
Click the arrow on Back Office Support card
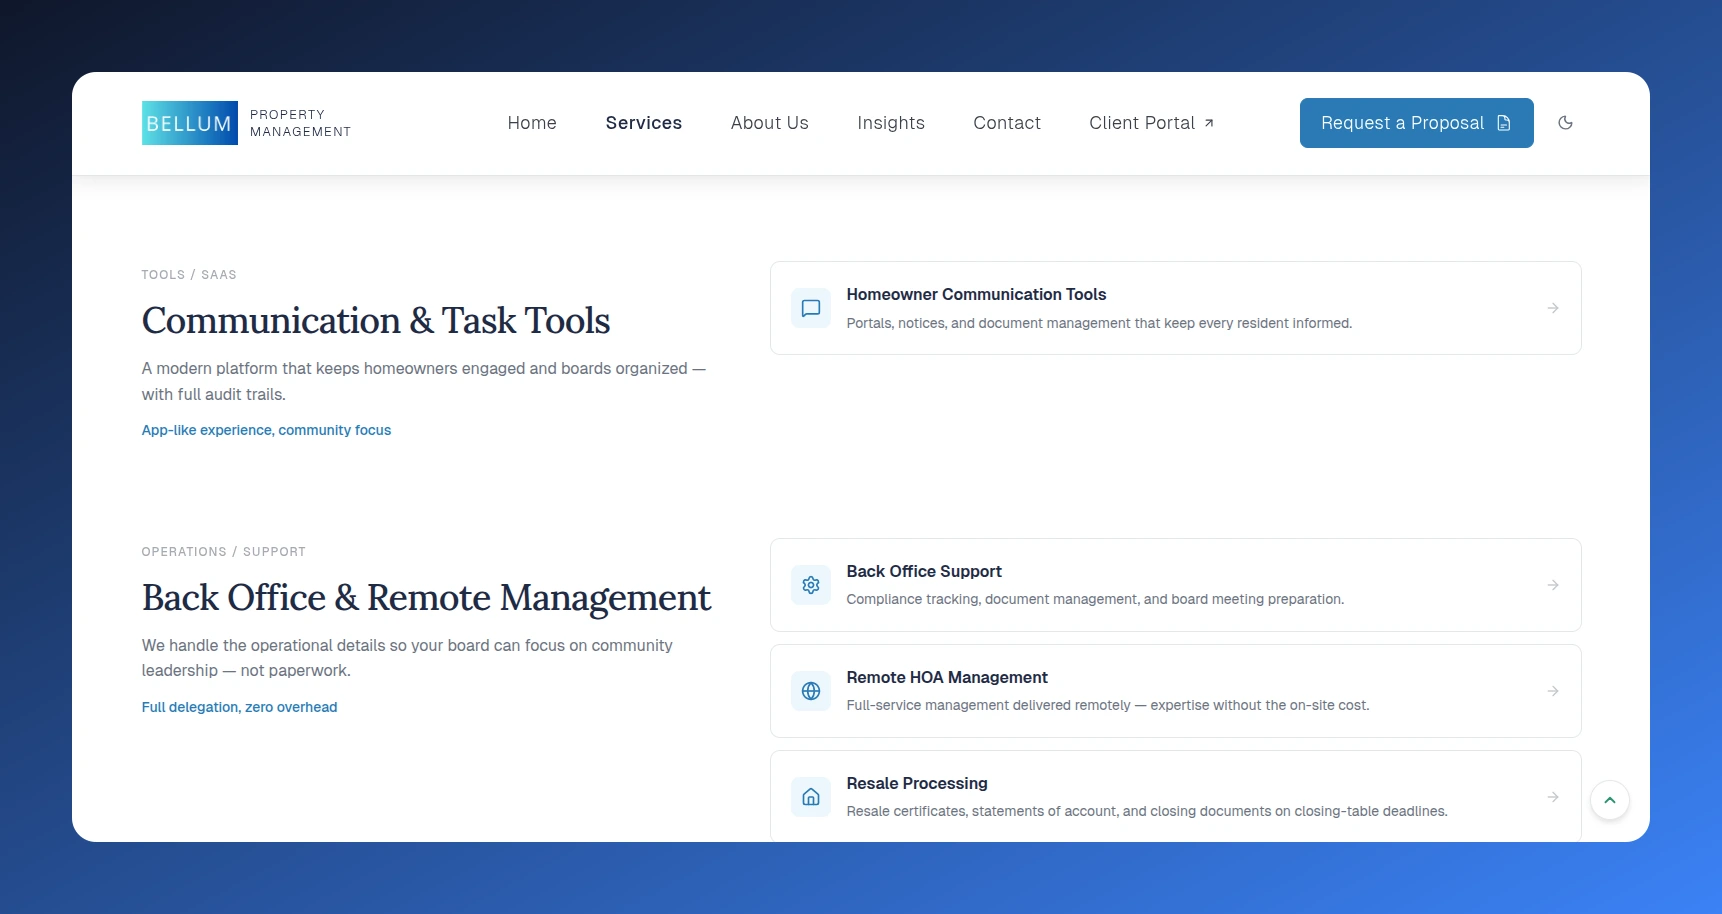pyautogui.click(x=1553, y=585)
